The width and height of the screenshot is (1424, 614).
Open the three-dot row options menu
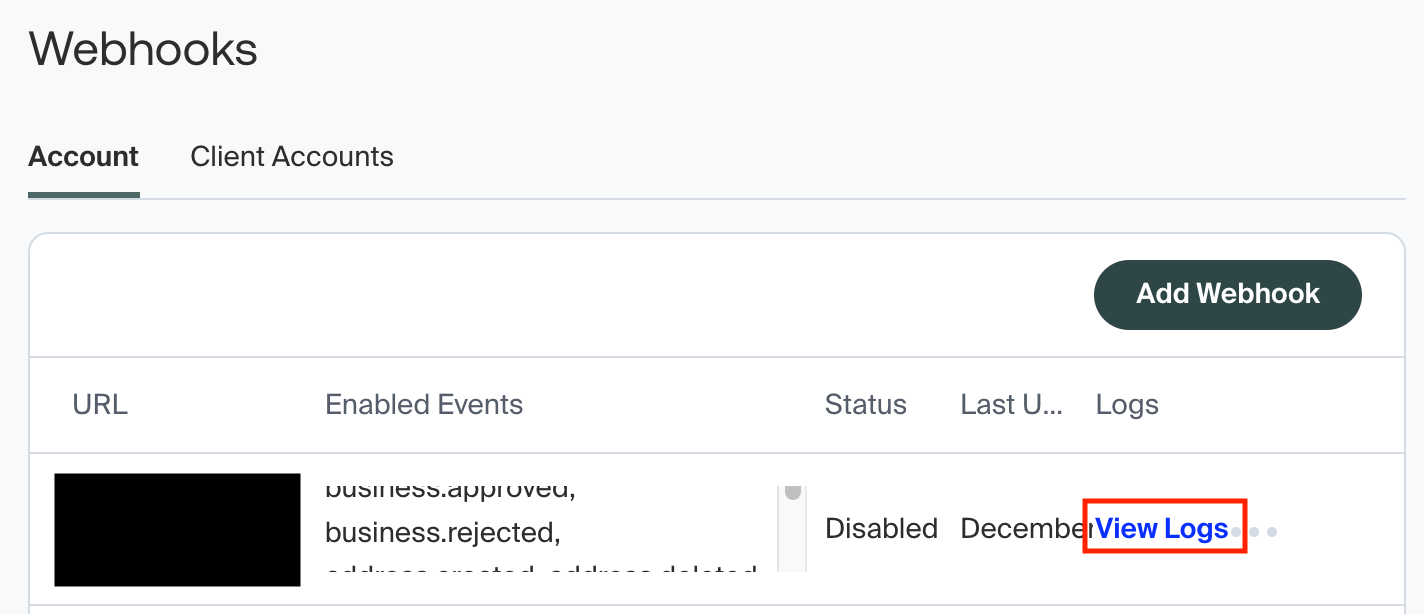(1254, 532)
